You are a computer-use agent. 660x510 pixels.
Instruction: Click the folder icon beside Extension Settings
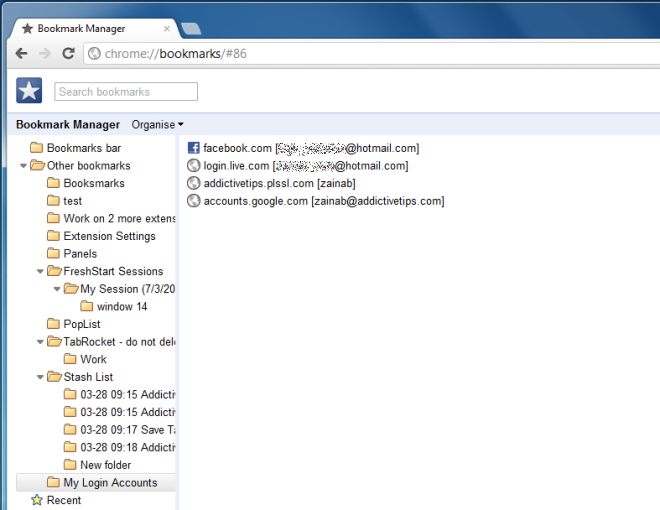[x=53, y=236]
